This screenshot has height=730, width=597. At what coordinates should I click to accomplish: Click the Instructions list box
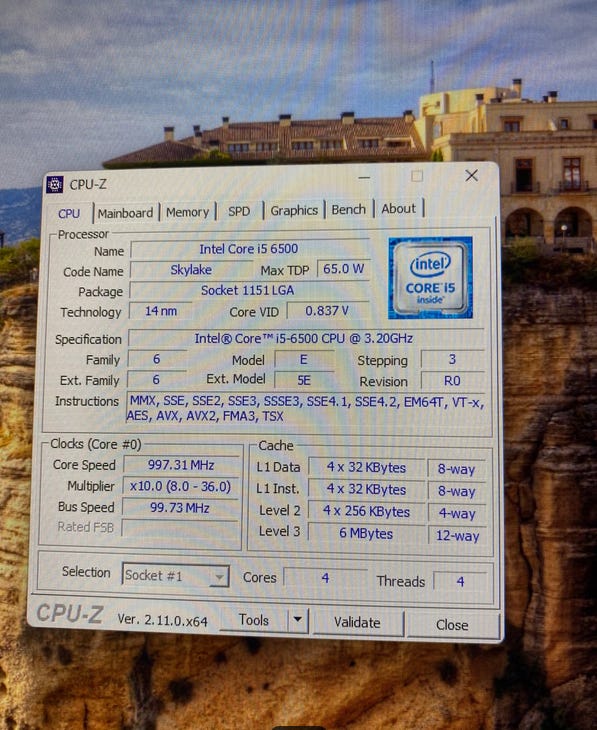click(x=307, y=408)
